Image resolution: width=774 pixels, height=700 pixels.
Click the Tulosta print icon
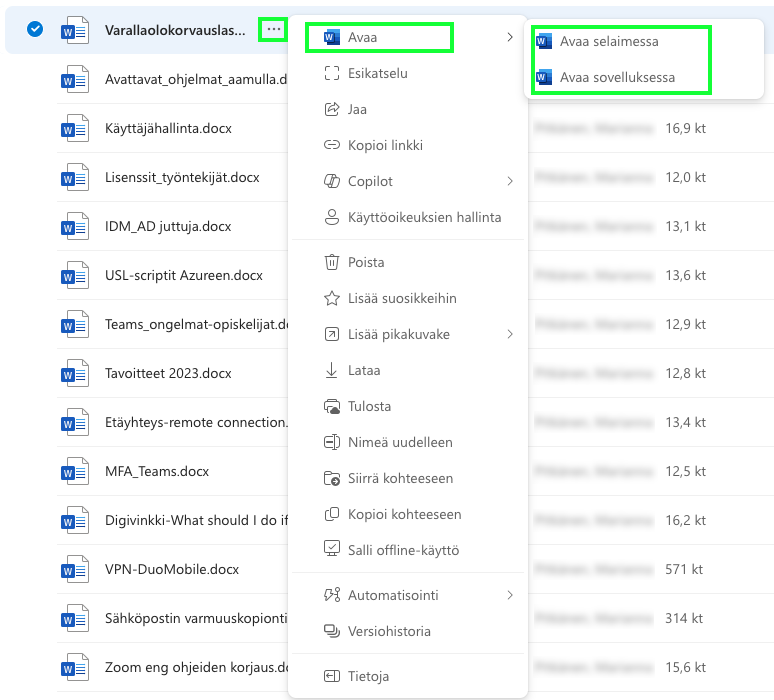pyautogui.click(x=332, y=406)
